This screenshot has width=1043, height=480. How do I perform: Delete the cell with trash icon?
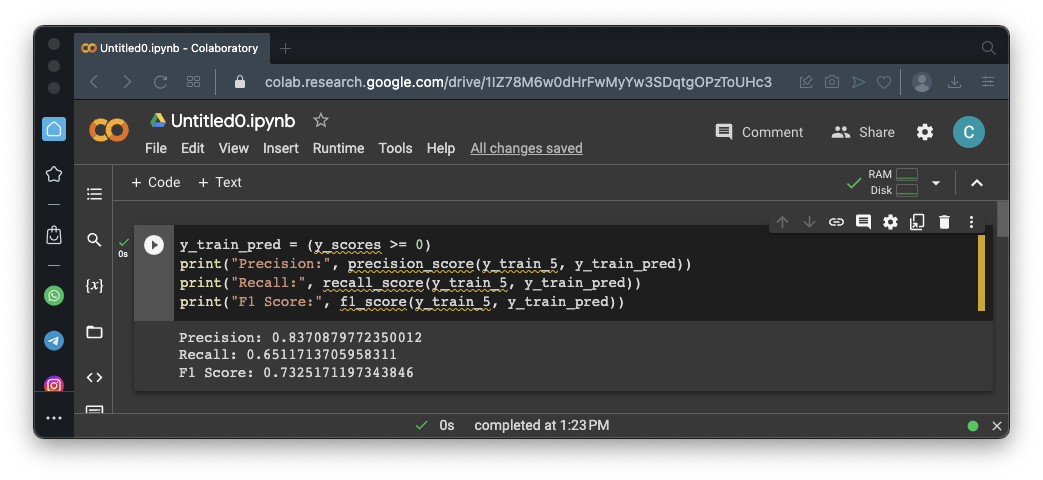[x=944, y=222]
